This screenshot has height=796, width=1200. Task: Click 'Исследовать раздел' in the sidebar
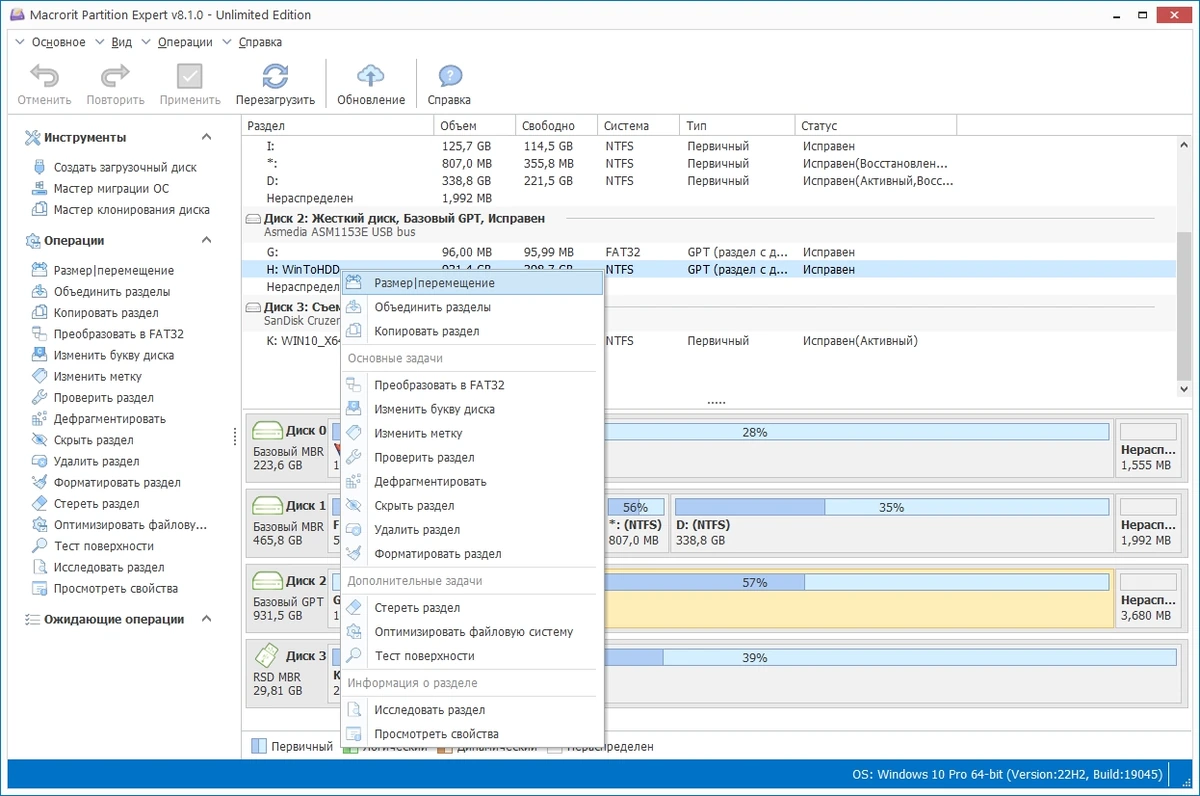[x=109, y=568]
